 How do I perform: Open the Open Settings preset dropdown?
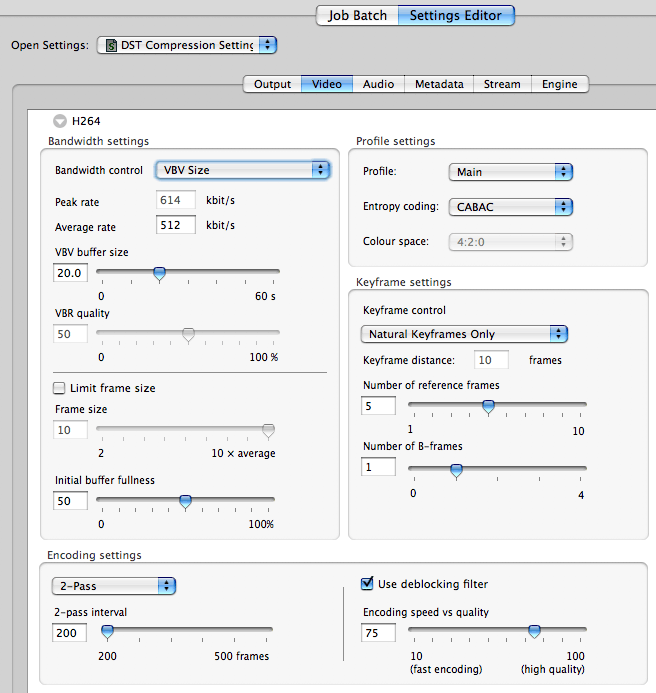pos(187,45)
